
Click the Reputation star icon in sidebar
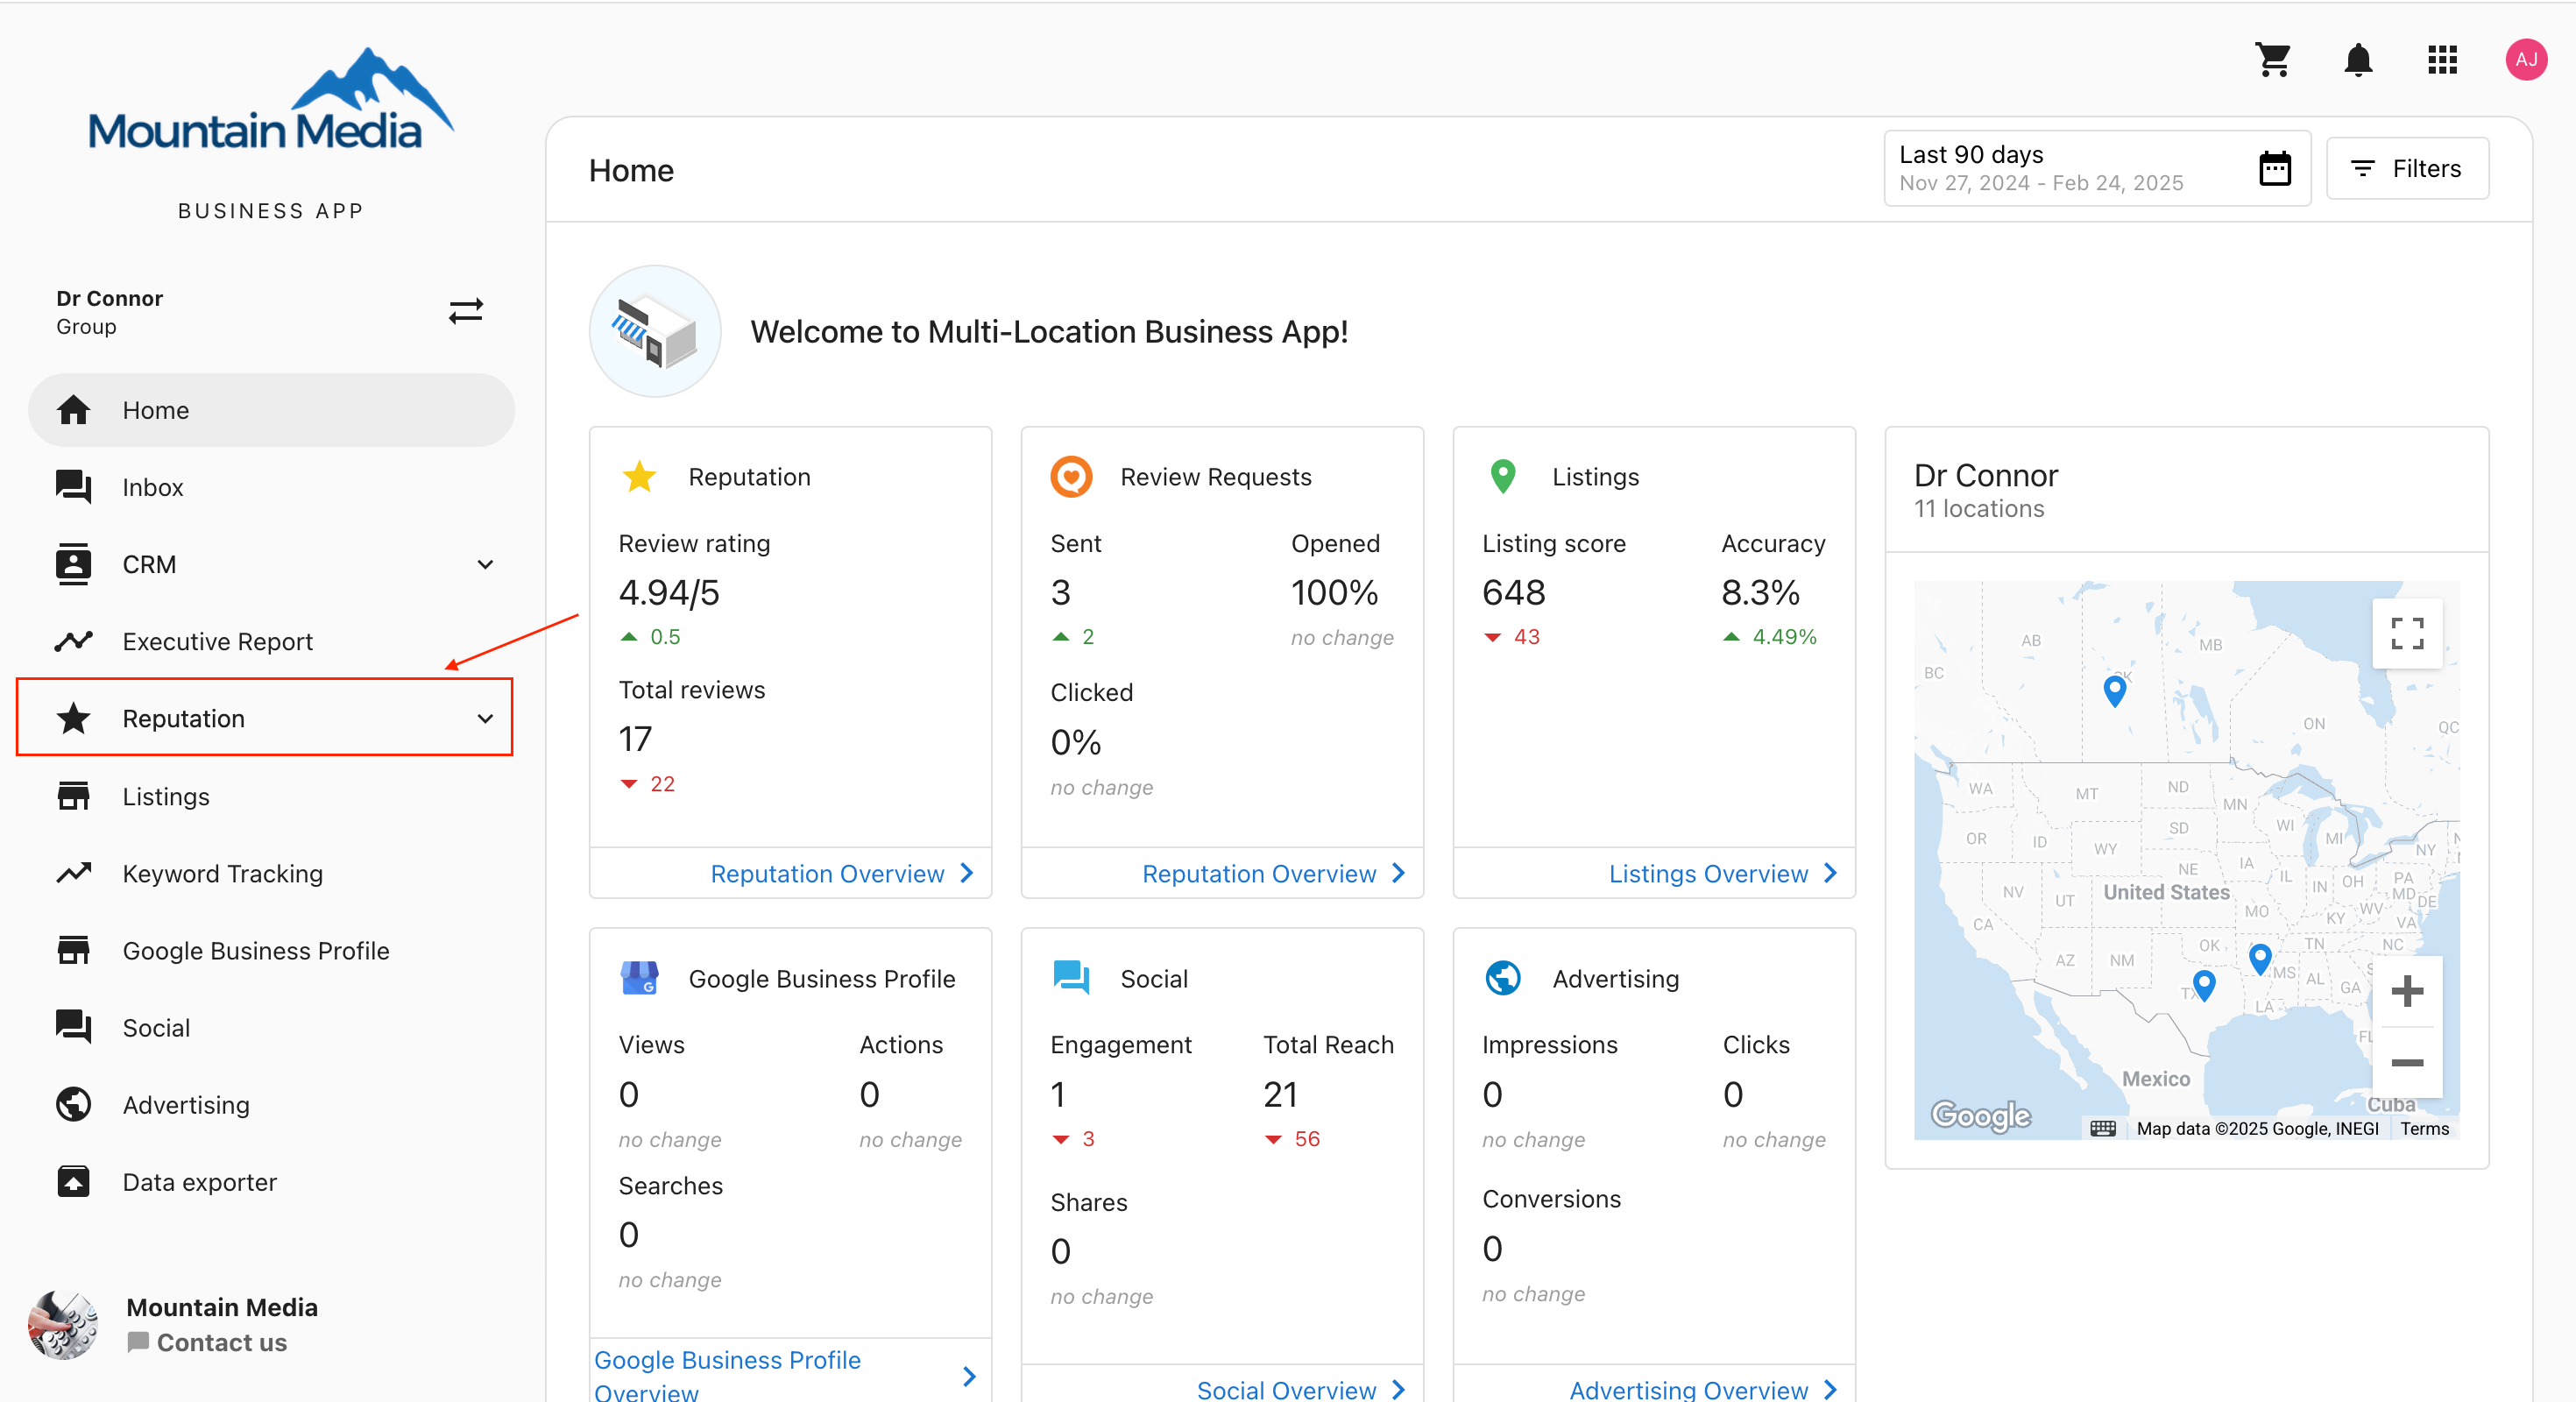(73, 718)
